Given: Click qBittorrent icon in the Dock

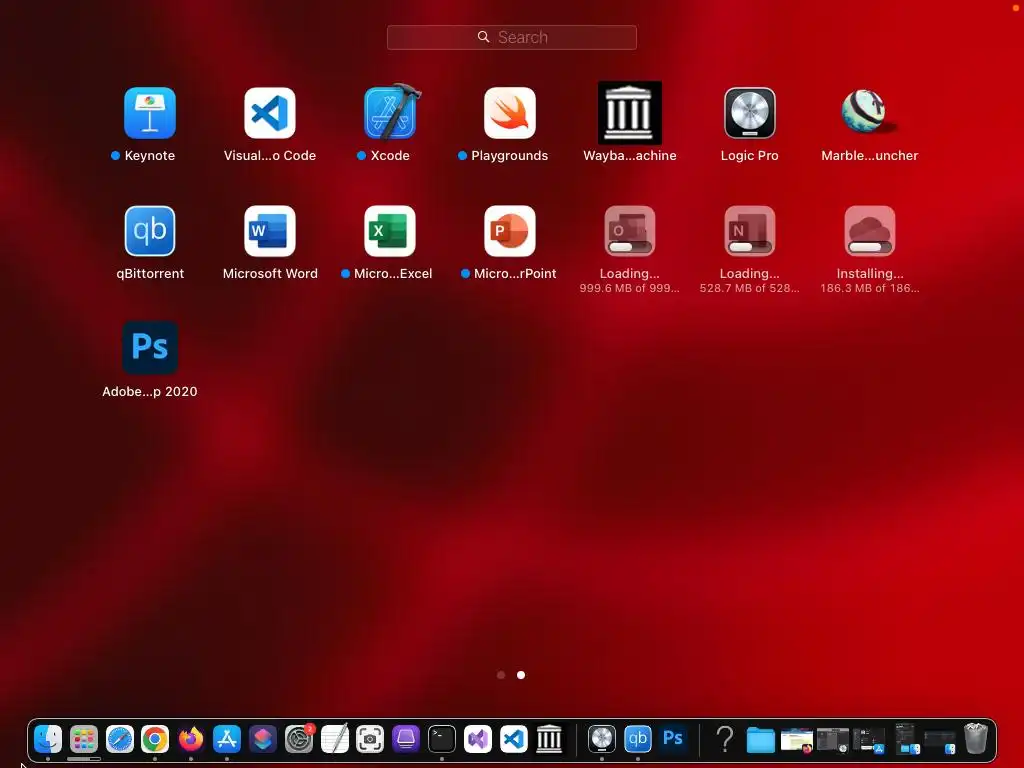Looking at the screenshot, I should click(637, 739).
